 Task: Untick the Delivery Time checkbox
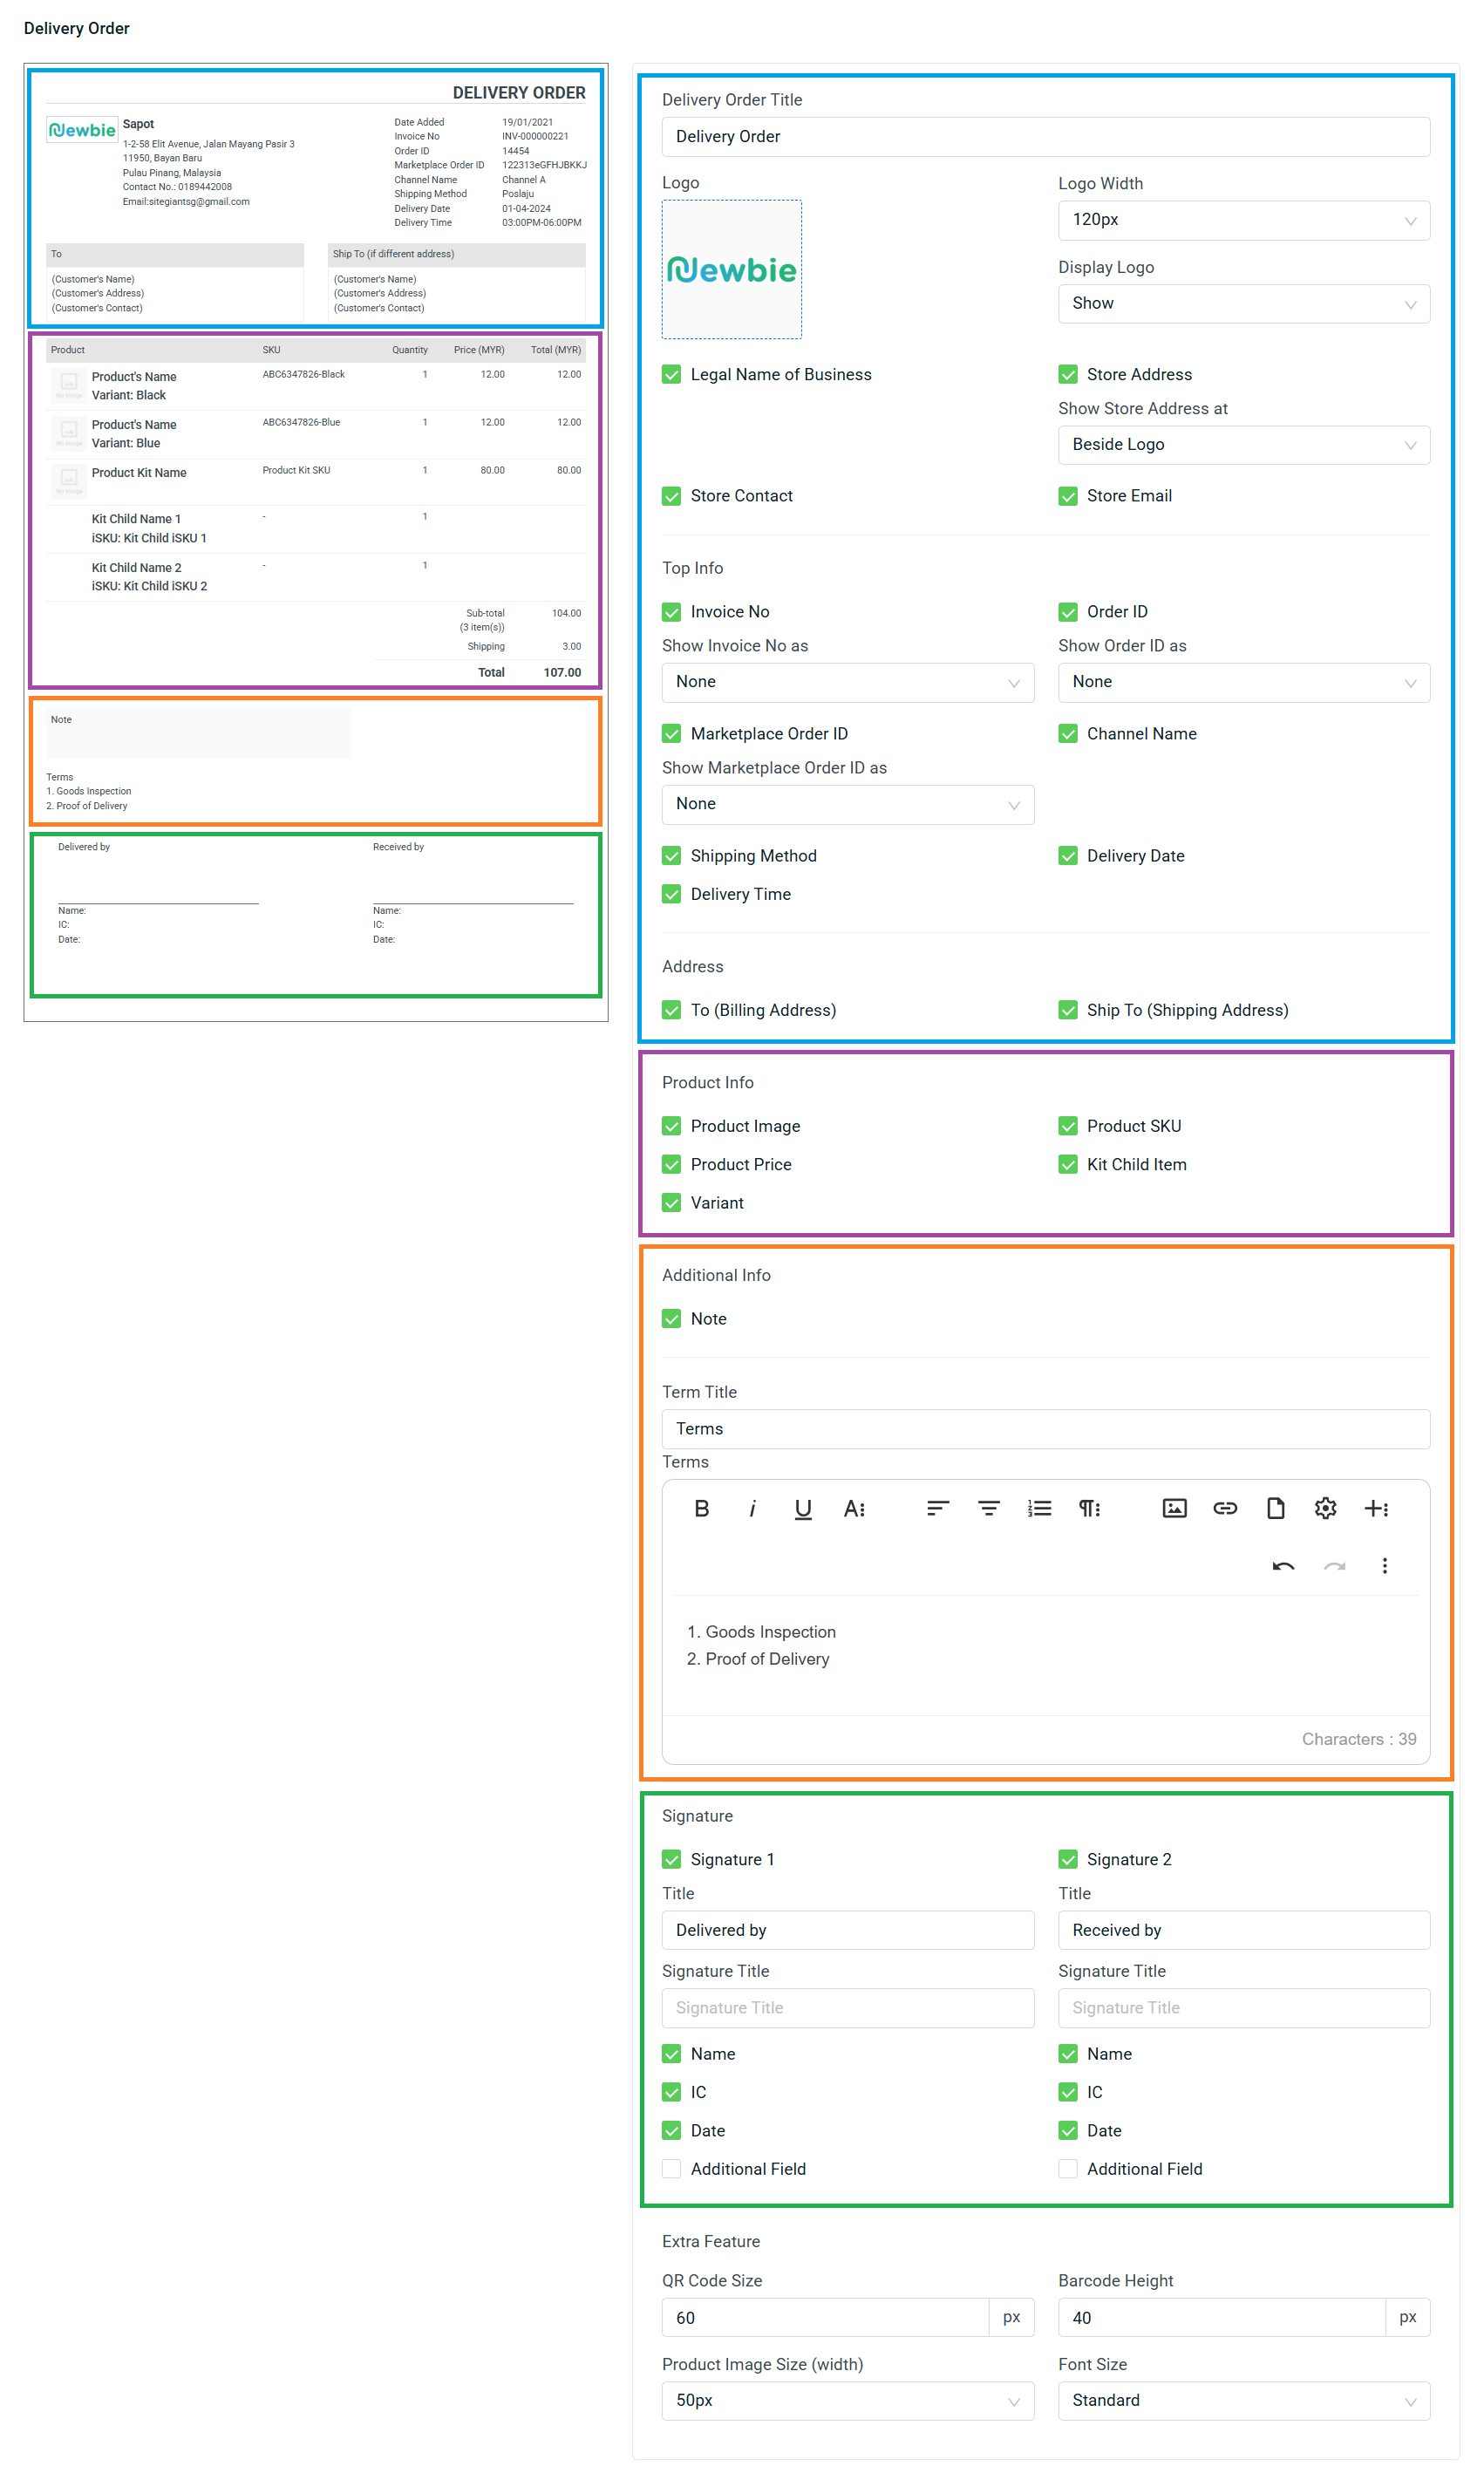(672, 894)
